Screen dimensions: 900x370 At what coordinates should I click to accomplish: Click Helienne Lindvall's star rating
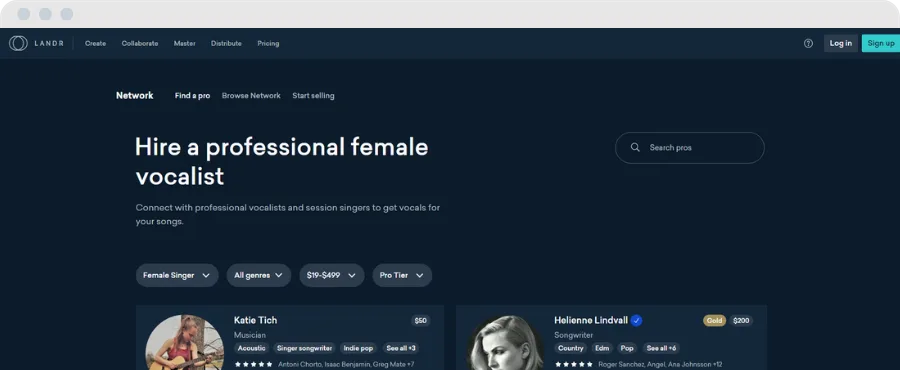click(573, 364)
